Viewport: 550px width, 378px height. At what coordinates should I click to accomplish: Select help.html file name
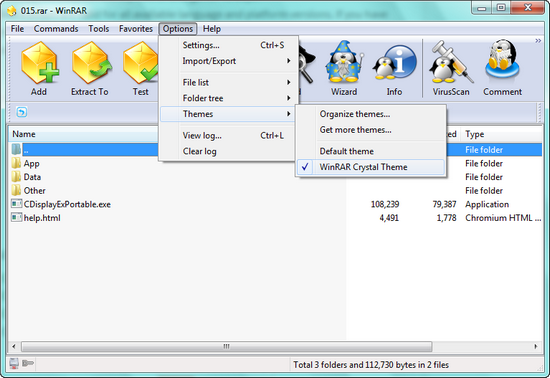tap(42, 218)
